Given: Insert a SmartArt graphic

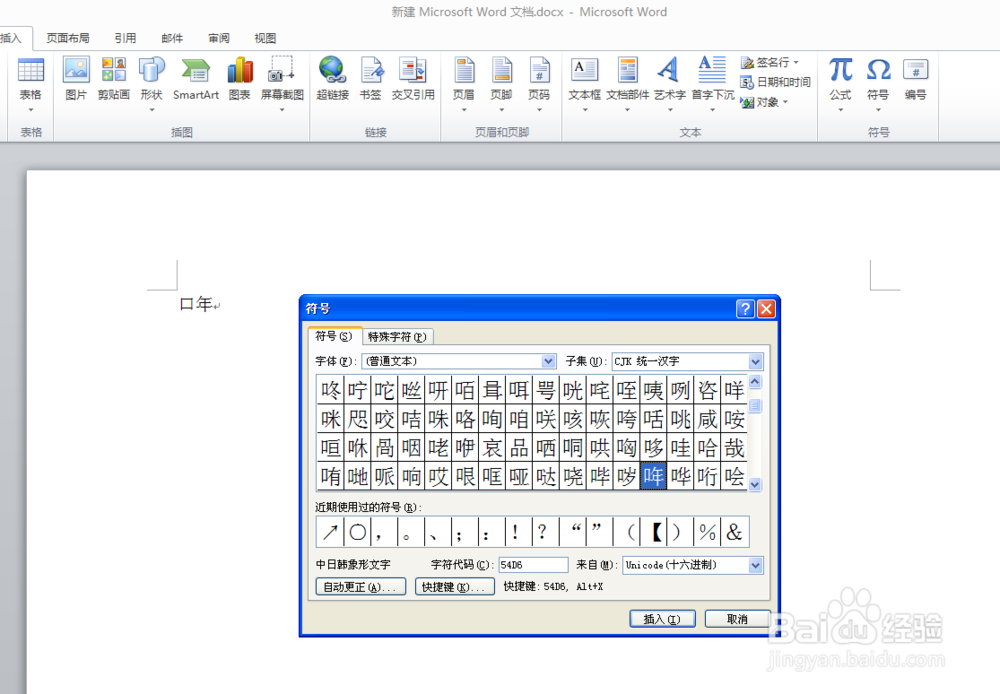Looking at the screenshot, I should tap(196, 79).
